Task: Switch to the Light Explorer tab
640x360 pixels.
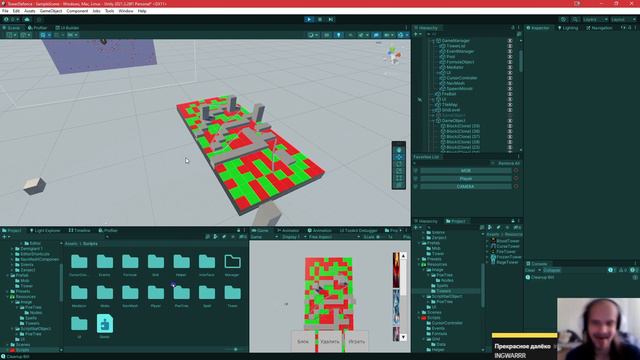Action: point(45,231)
